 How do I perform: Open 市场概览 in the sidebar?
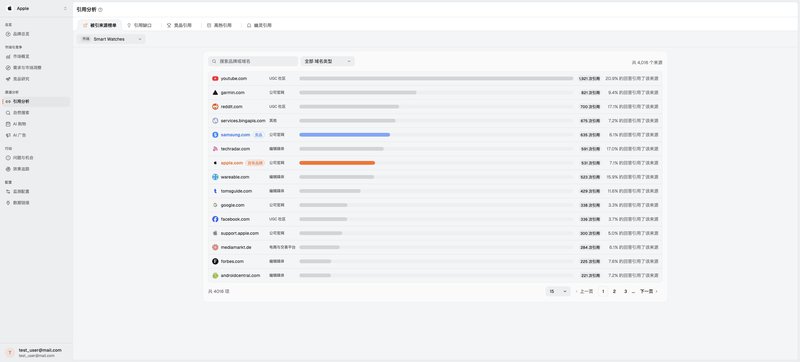tap(36, 57)
